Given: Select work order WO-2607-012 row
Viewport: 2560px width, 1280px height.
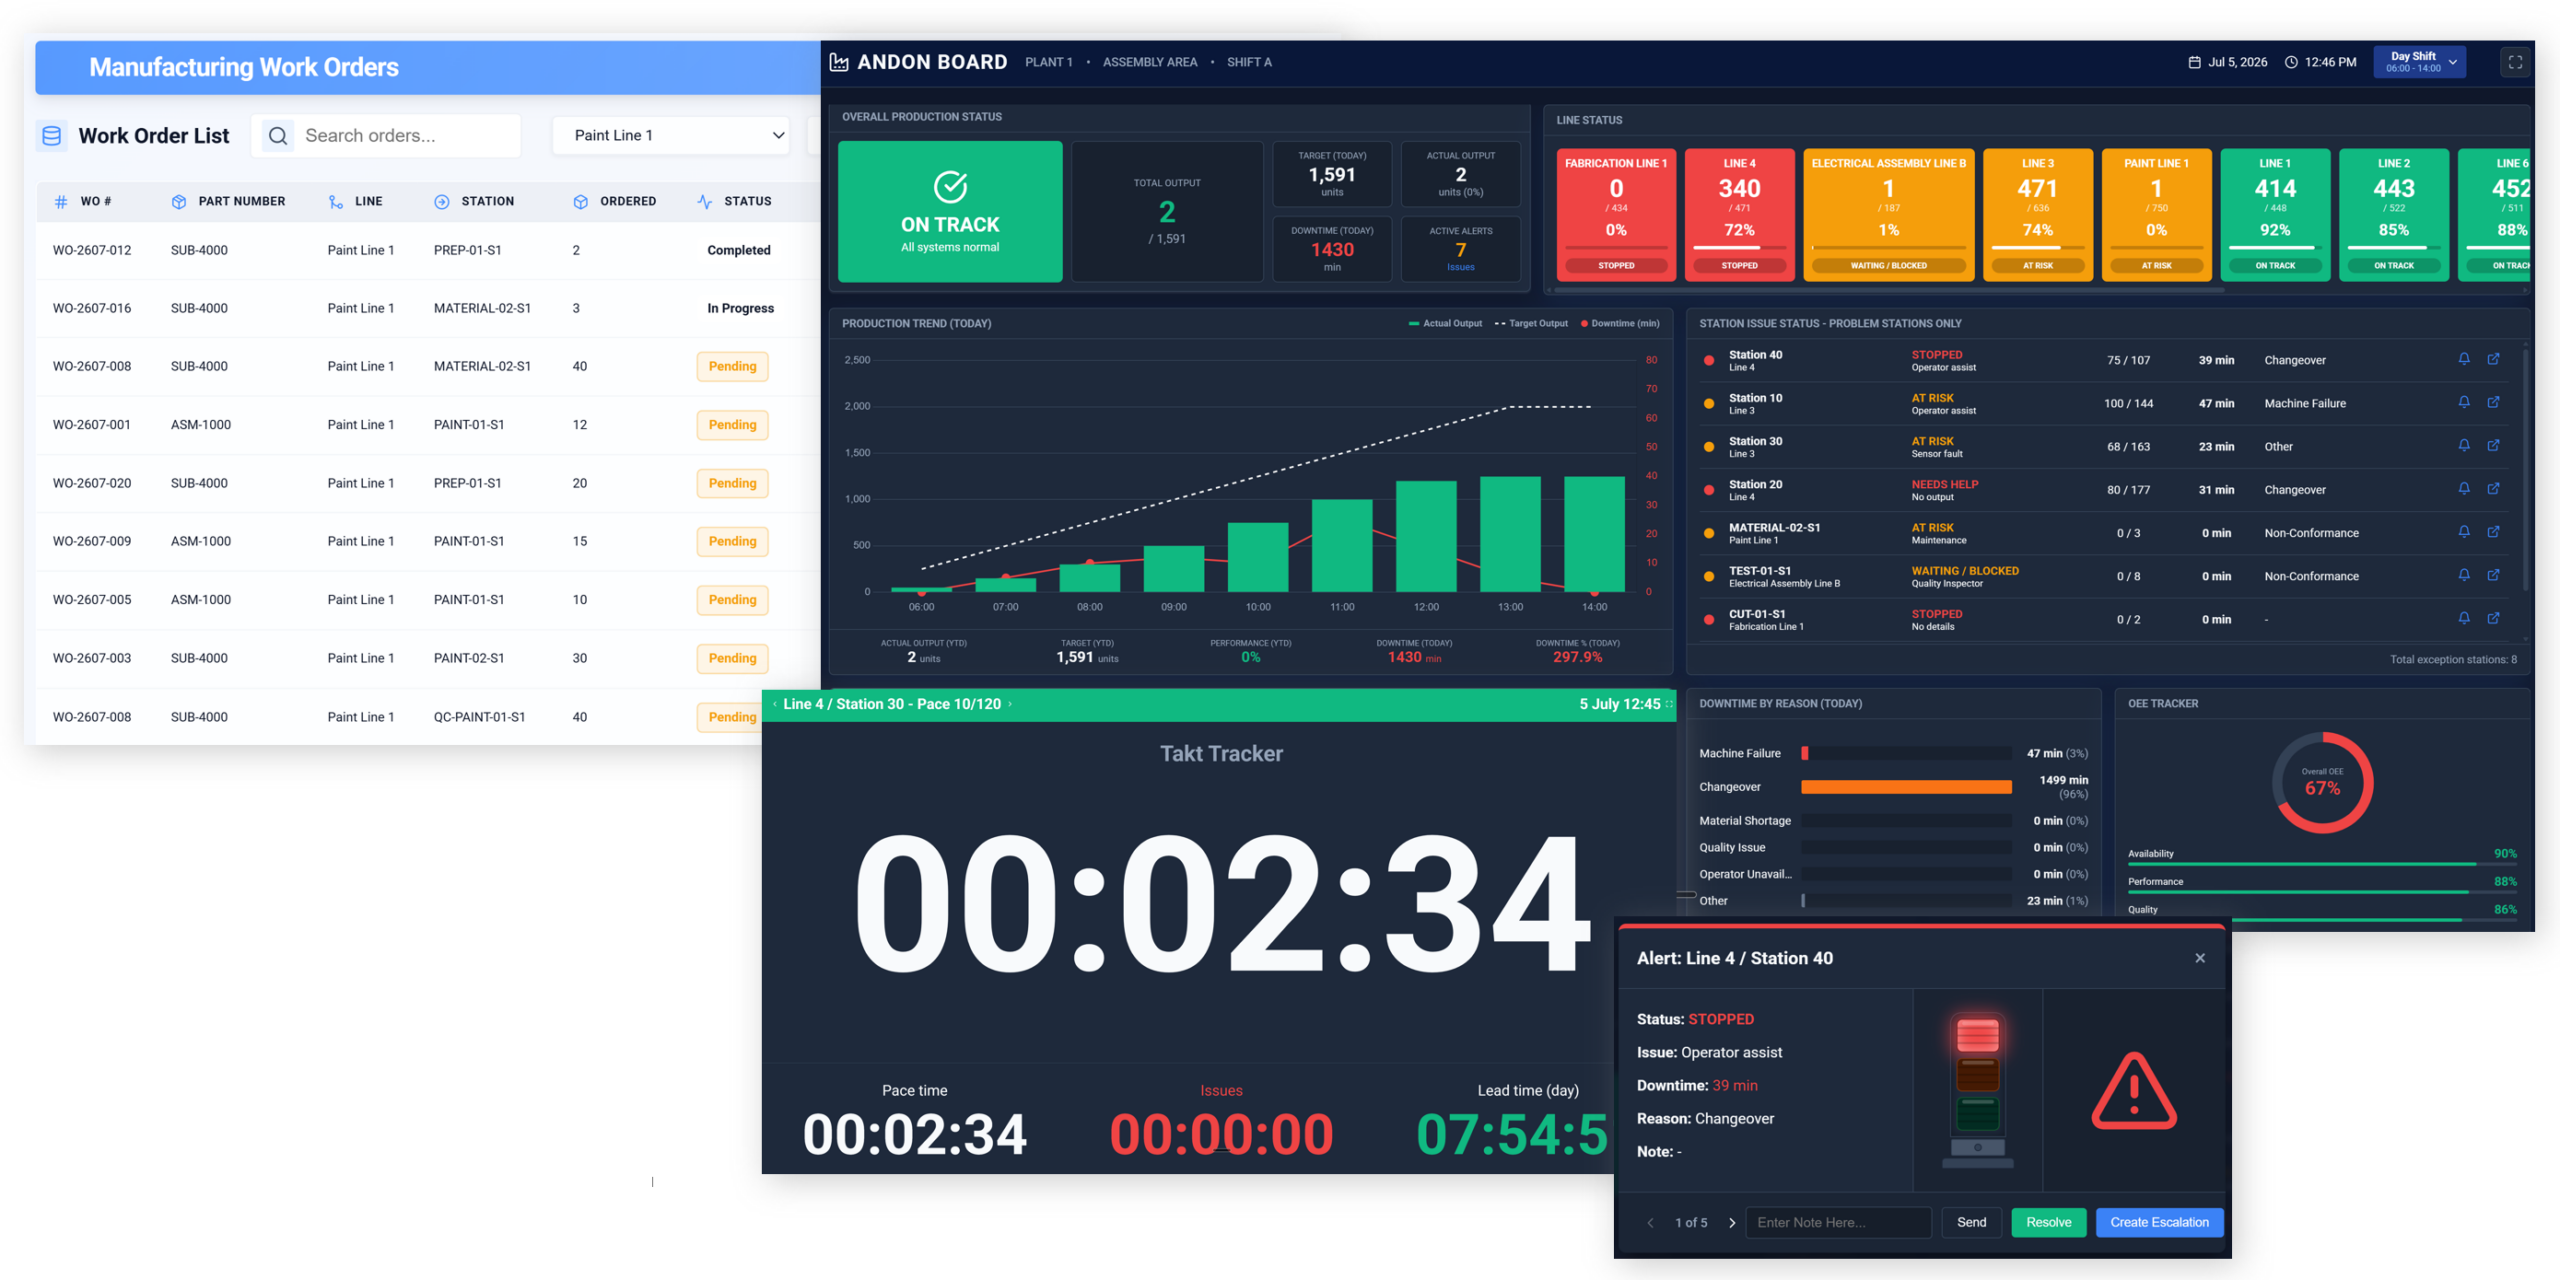Looking at the screenshot, I should click(428, 250).
